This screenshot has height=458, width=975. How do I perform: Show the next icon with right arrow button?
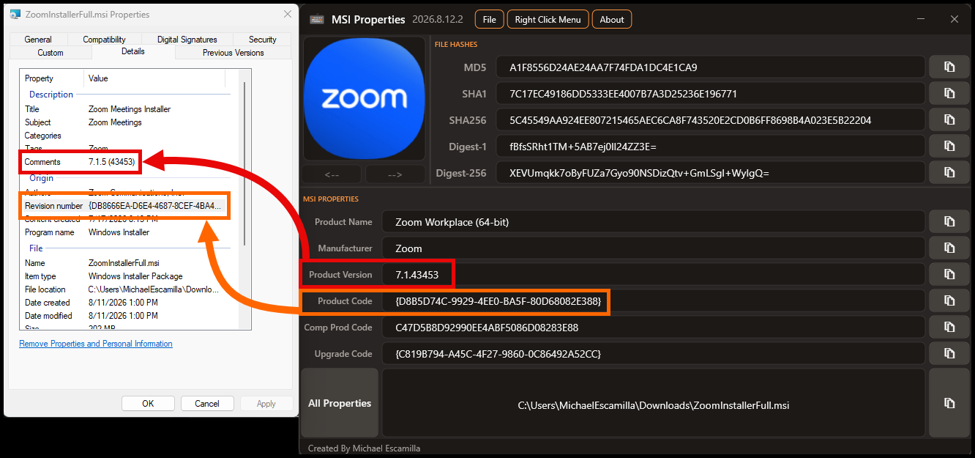395,174
